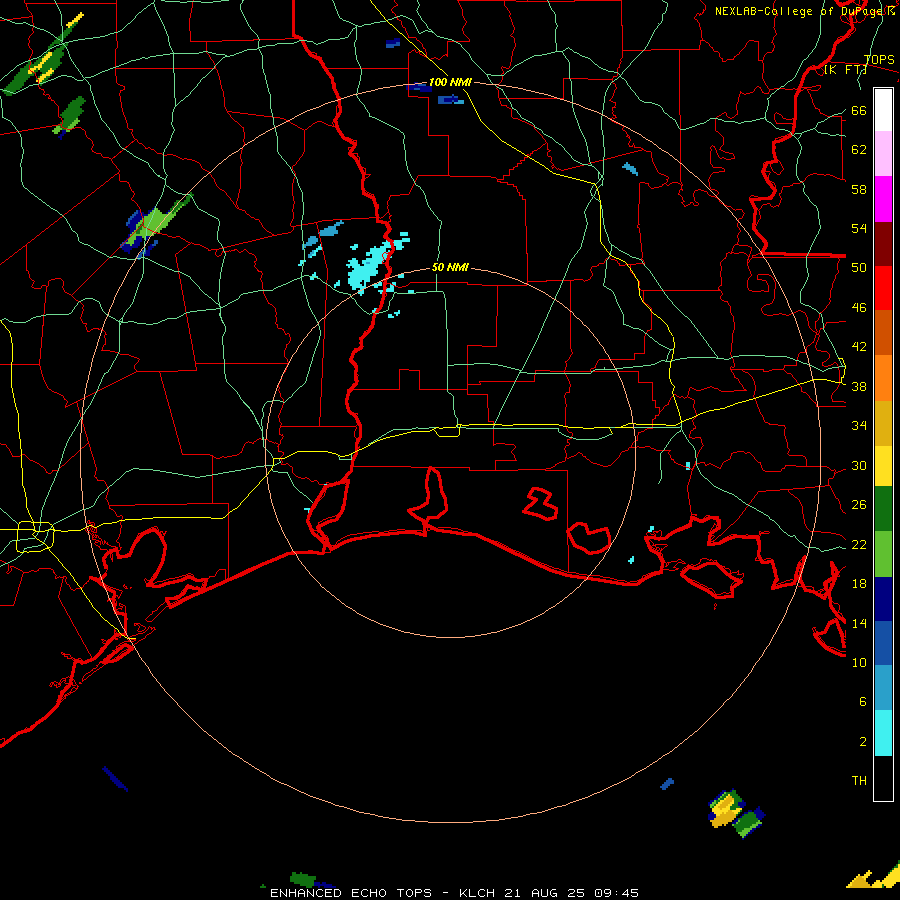Select the bright red legend swatch
Viewport: 900px width, 900px height.
[x=883, y=288]
